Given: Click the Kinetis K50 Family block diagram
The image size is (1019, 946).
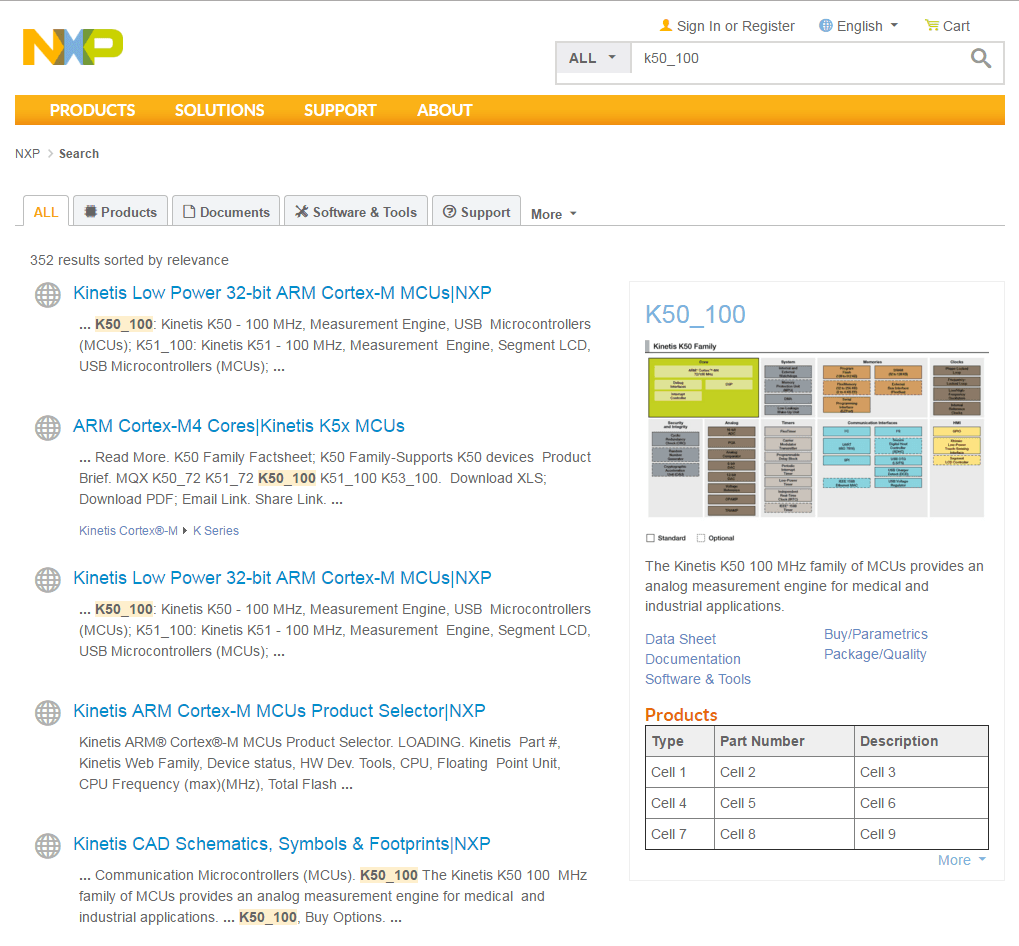Looking at the screenshot, I should pyautogui.click(x=816, y=437).
